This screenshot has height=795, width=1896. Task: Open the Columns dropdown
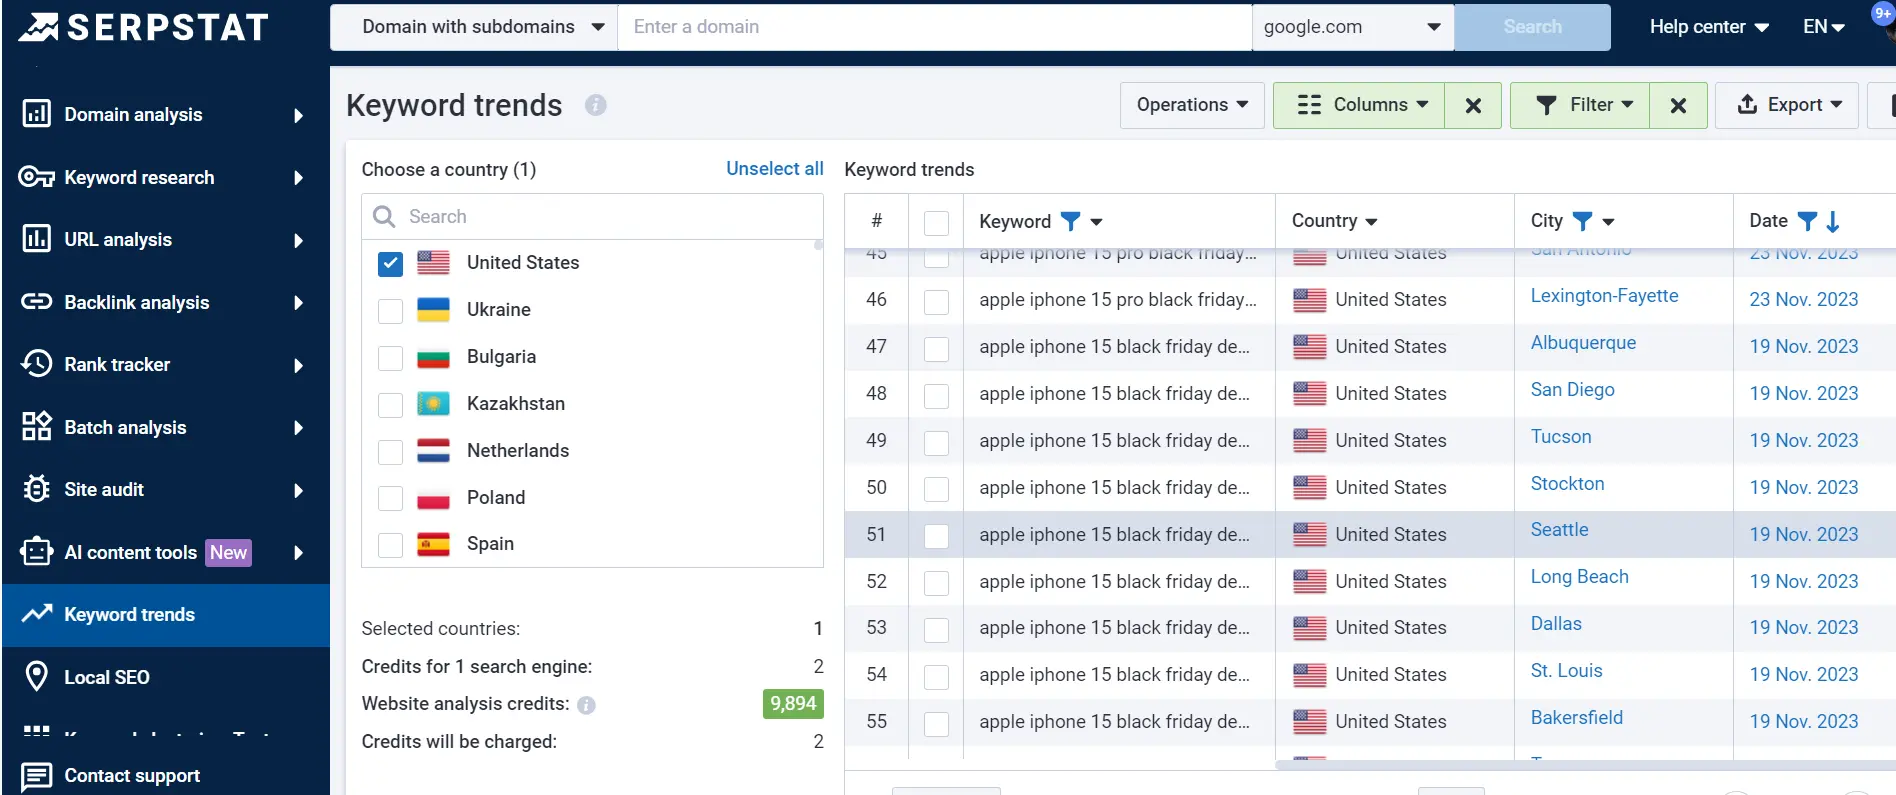[1359, 105]
